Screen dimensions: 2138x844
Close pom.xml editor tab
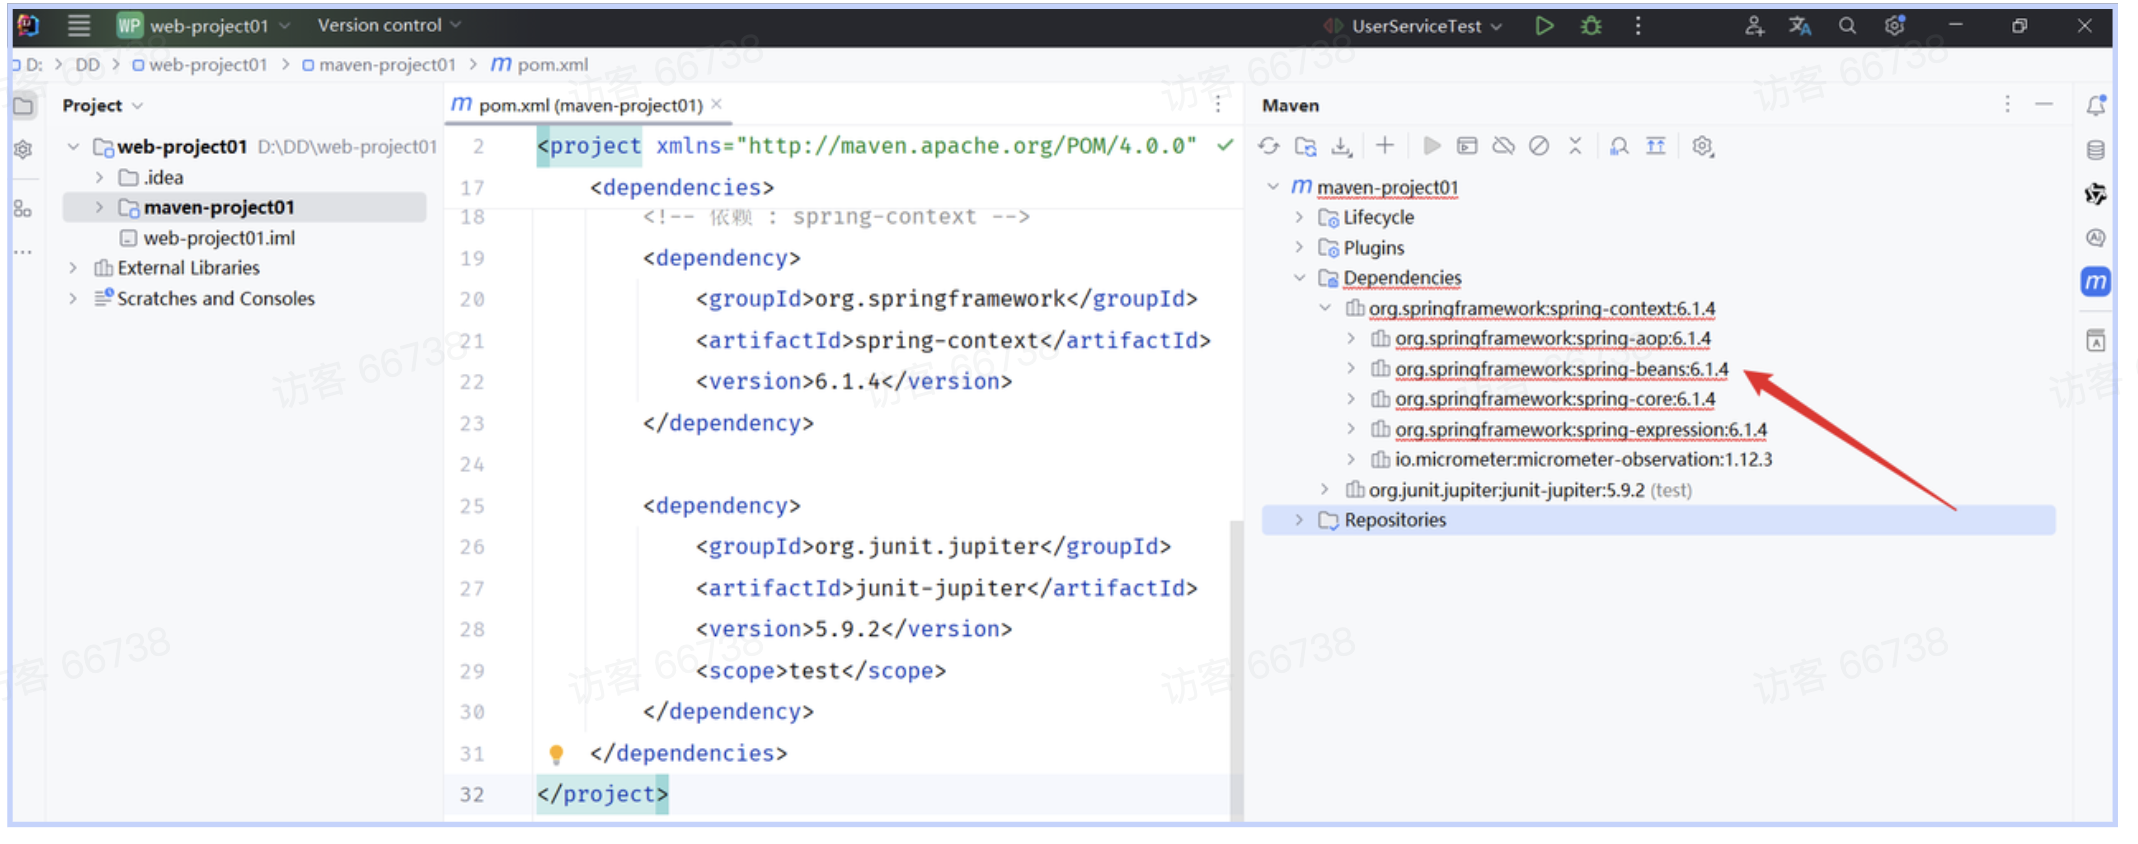point(716,104)
